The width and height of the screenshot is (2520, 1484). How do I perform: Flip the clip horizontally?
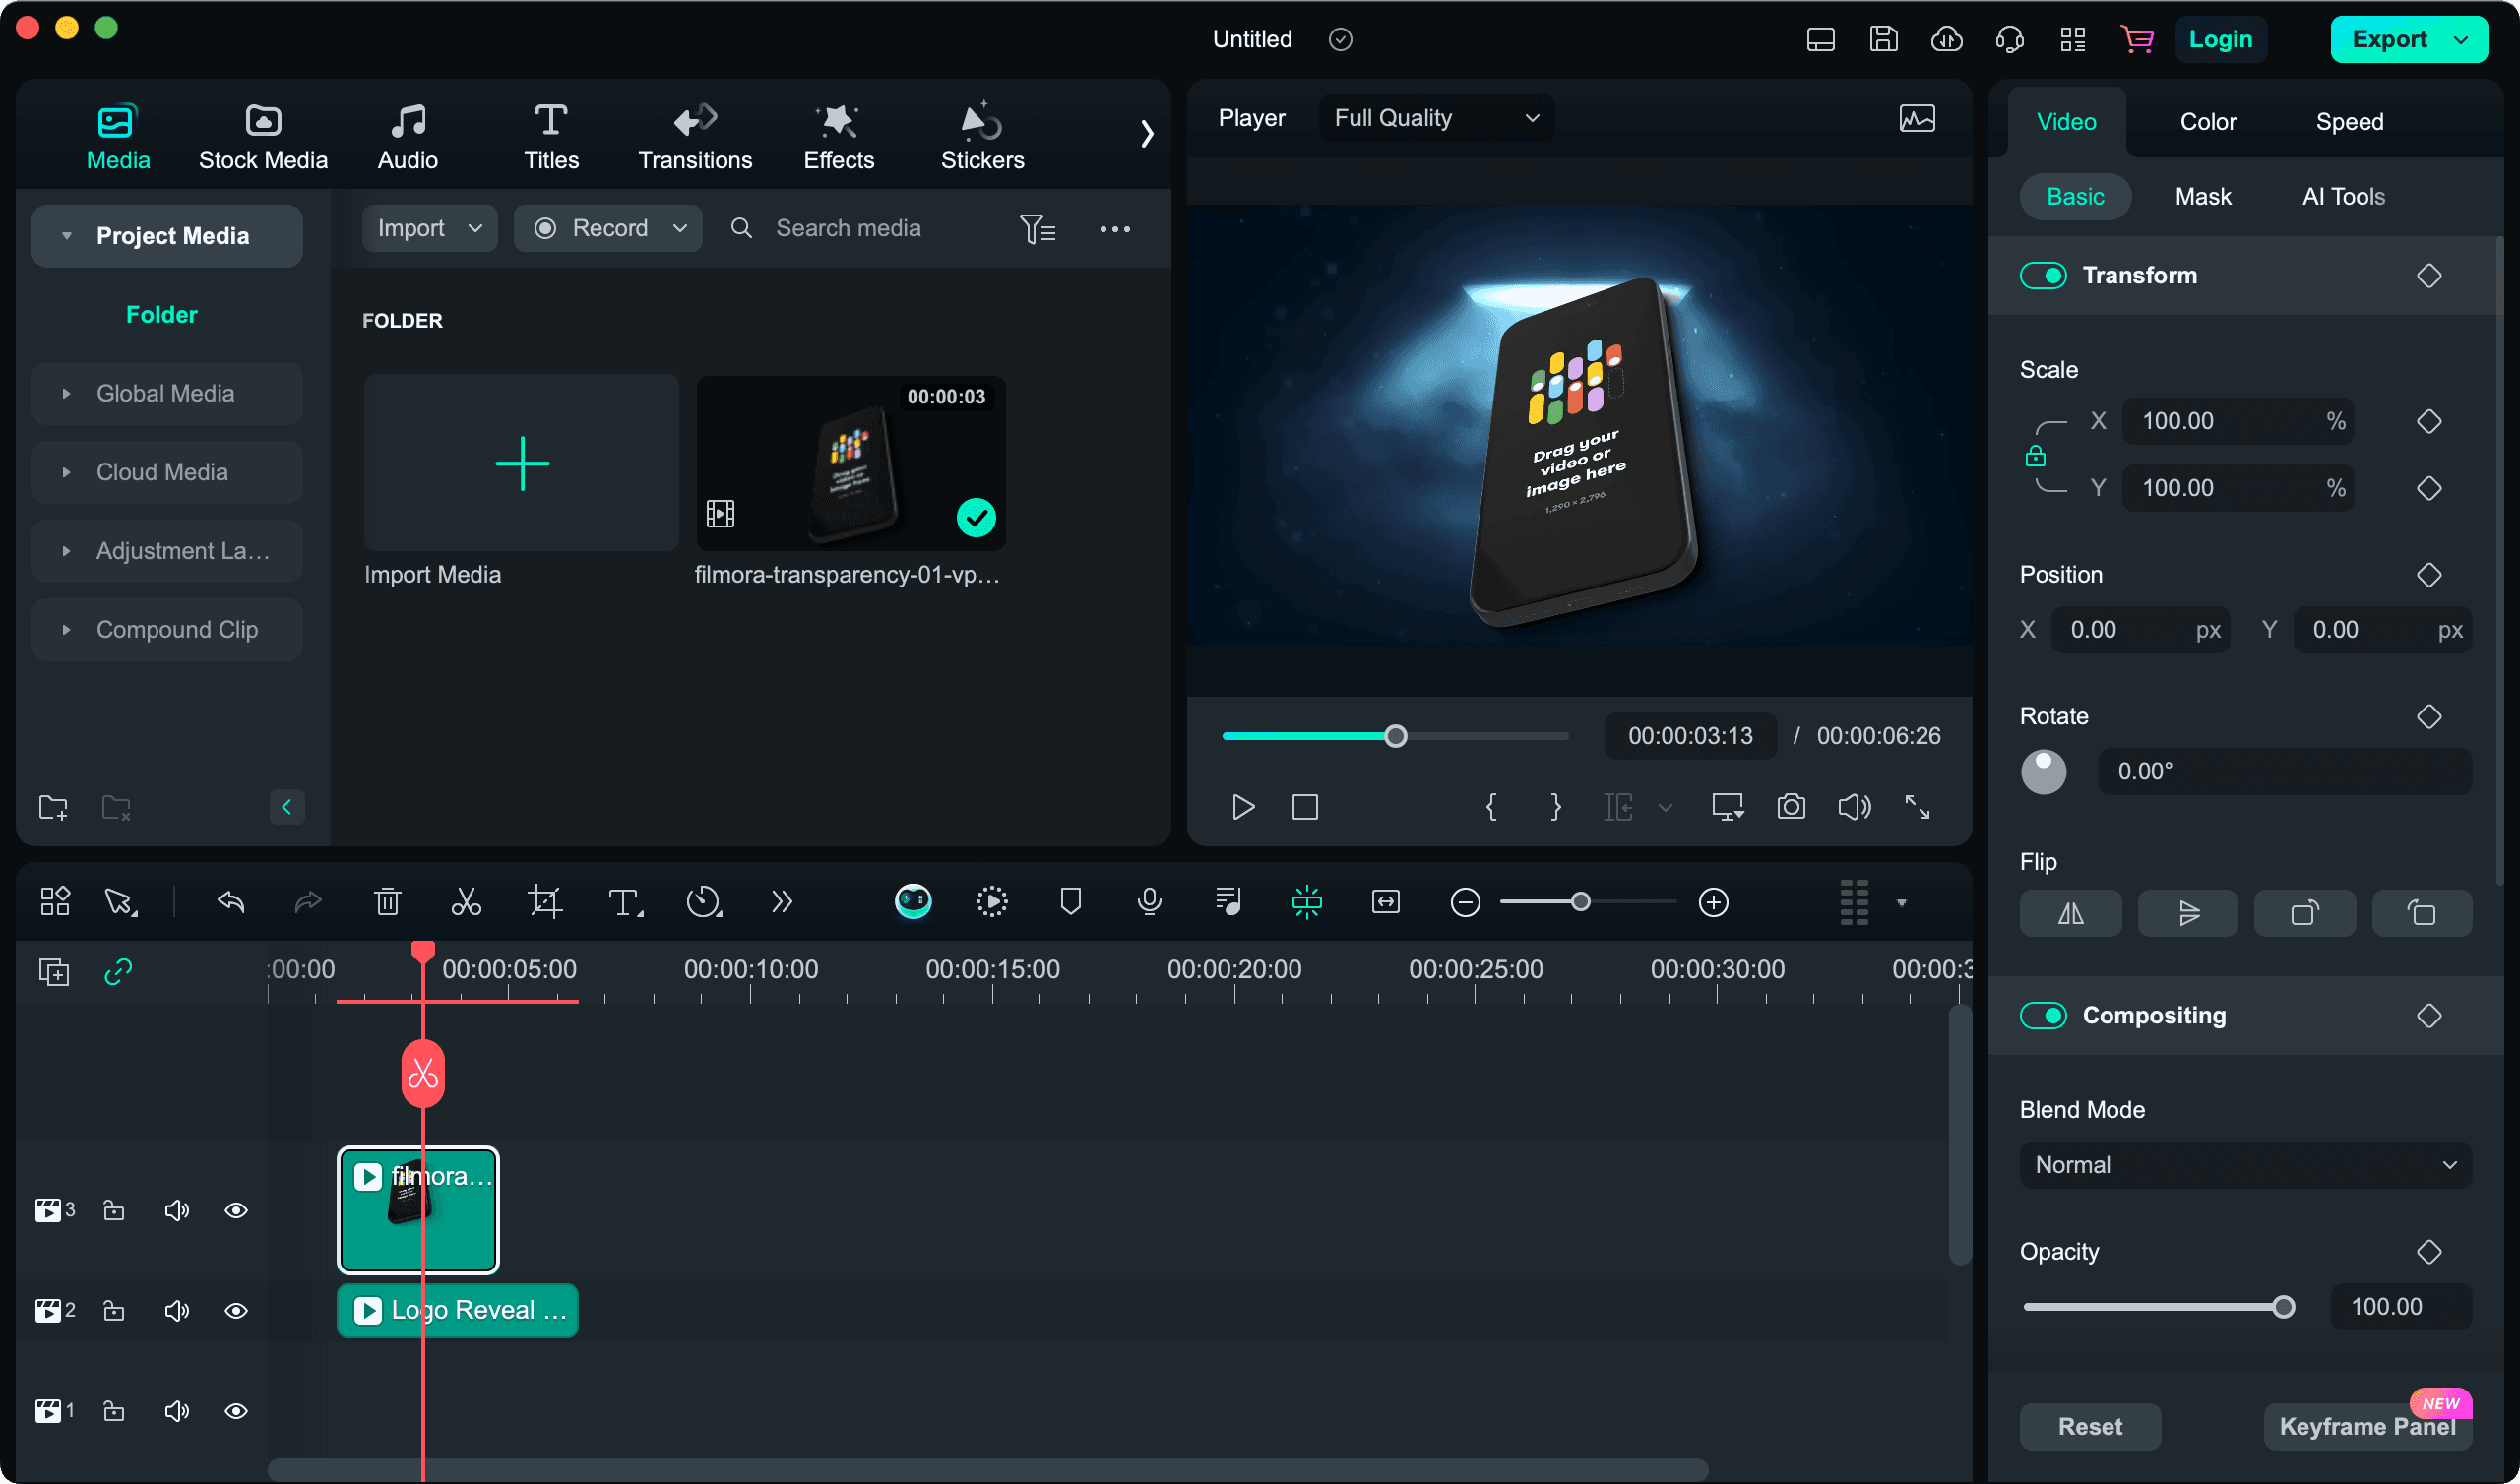click(x=2070, y=912)
